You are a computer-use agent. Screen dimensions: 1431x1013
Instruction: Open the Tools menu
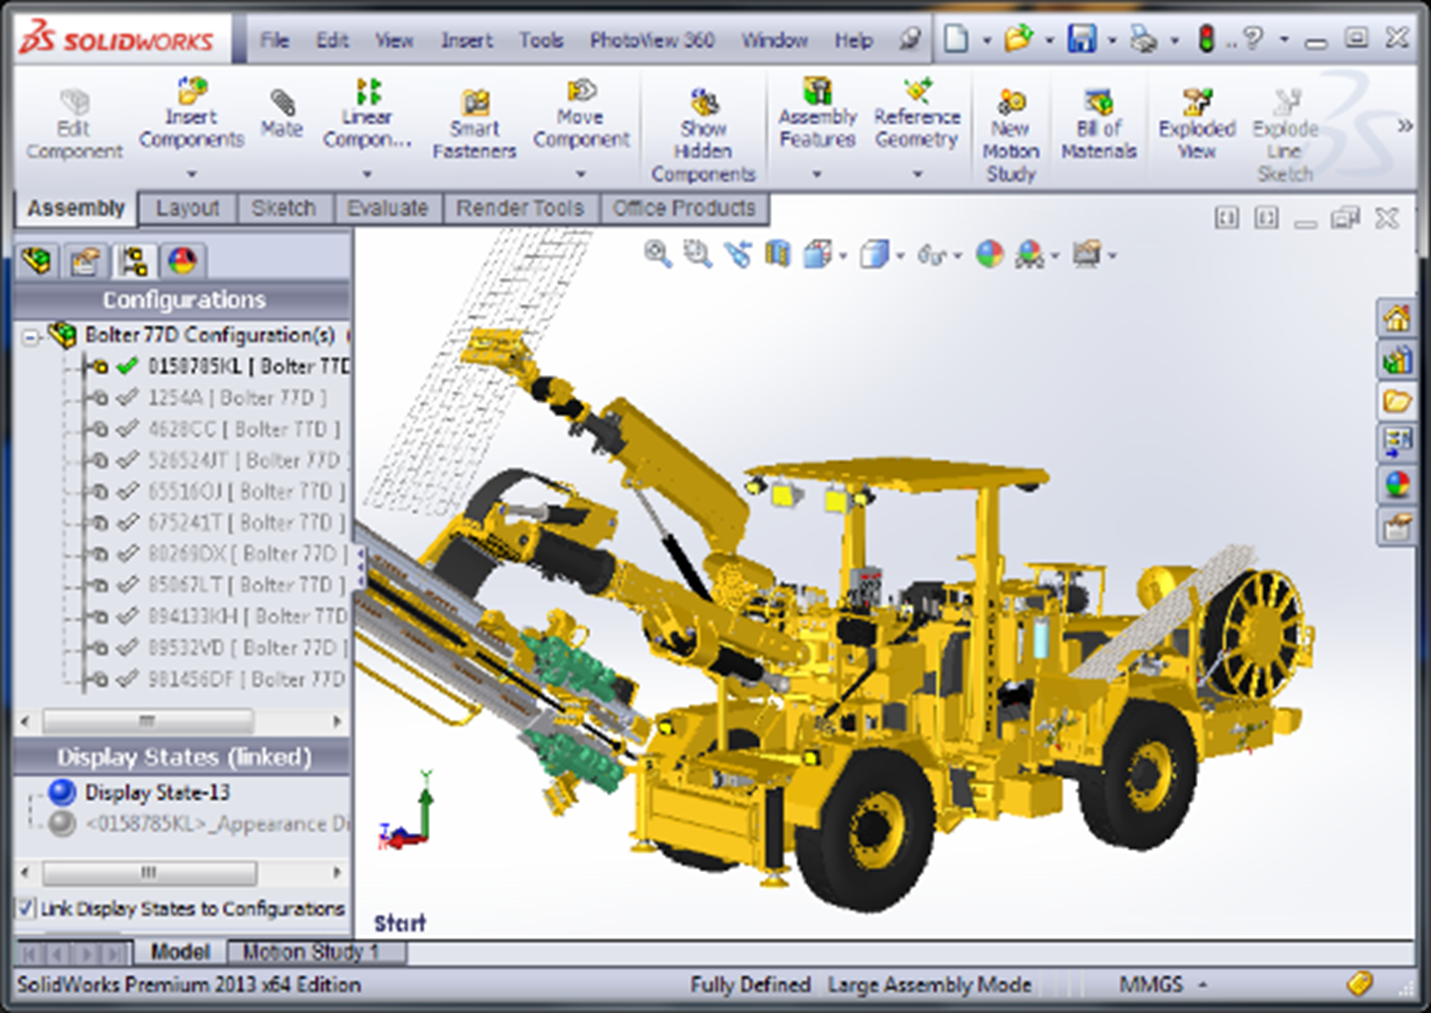(x=541, y=40)
